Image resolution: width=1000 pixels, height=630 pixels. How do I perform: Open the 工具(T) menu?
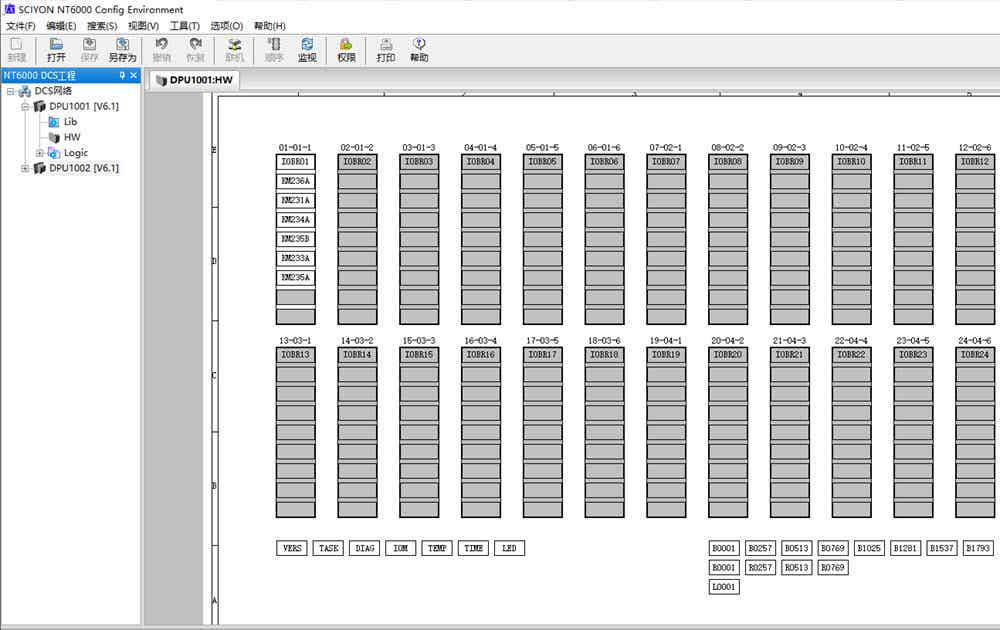[185, 26]
